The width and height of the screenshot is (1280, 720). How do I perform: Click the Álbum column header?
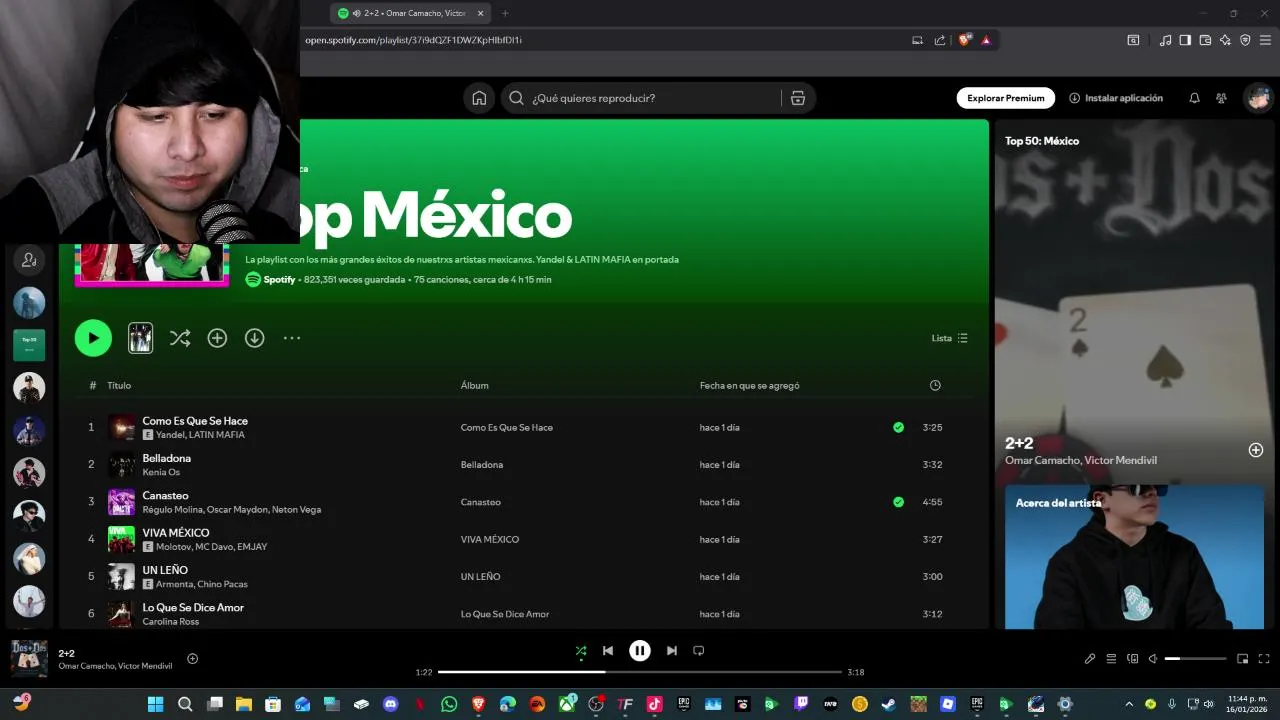pyautogui.click(x=475, y=385)
